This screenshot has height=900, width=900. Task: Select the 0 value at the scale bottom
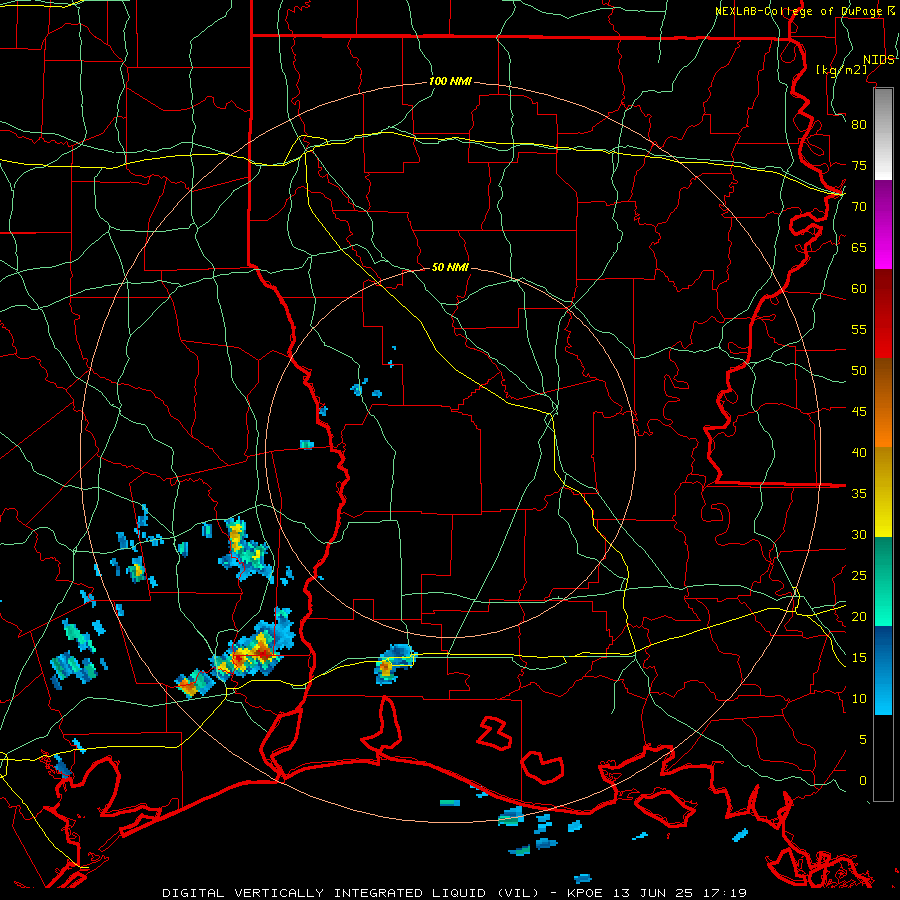863,781
